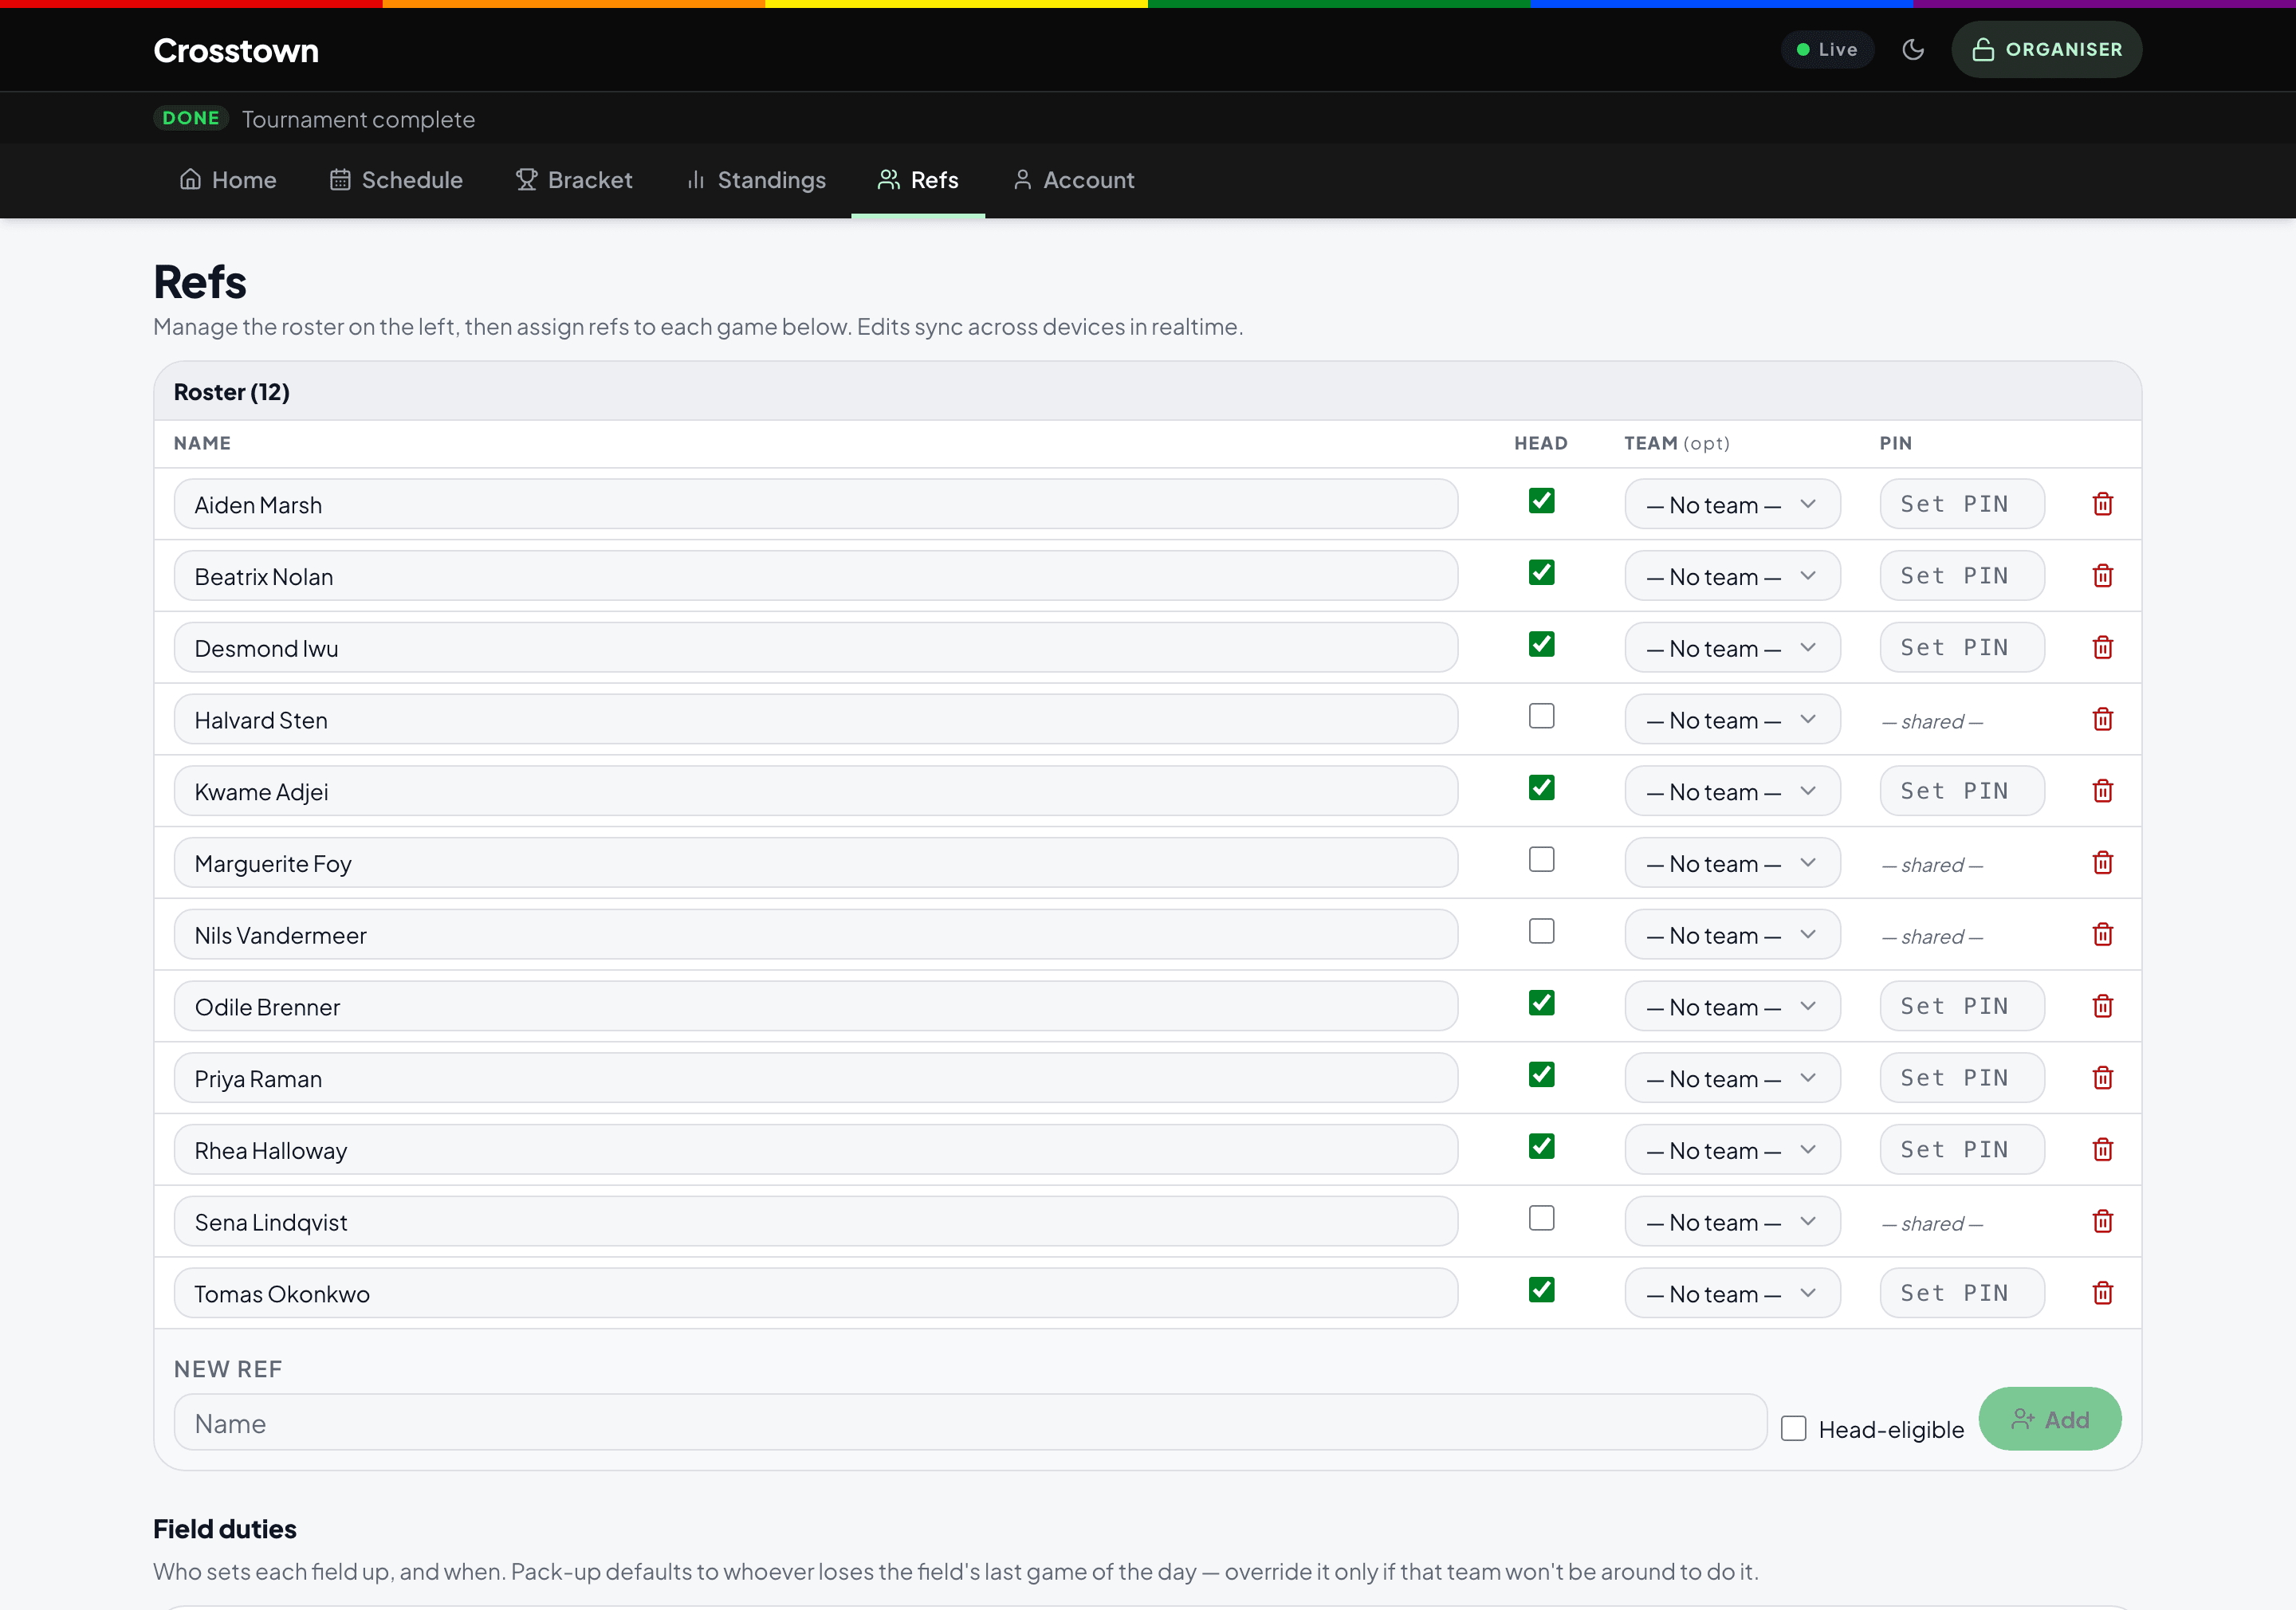The height and width of the screenshot is (1610, 2296).
Task: Click the trash icon for Sena Lindqvist
Action: tap(2102, 1222)
